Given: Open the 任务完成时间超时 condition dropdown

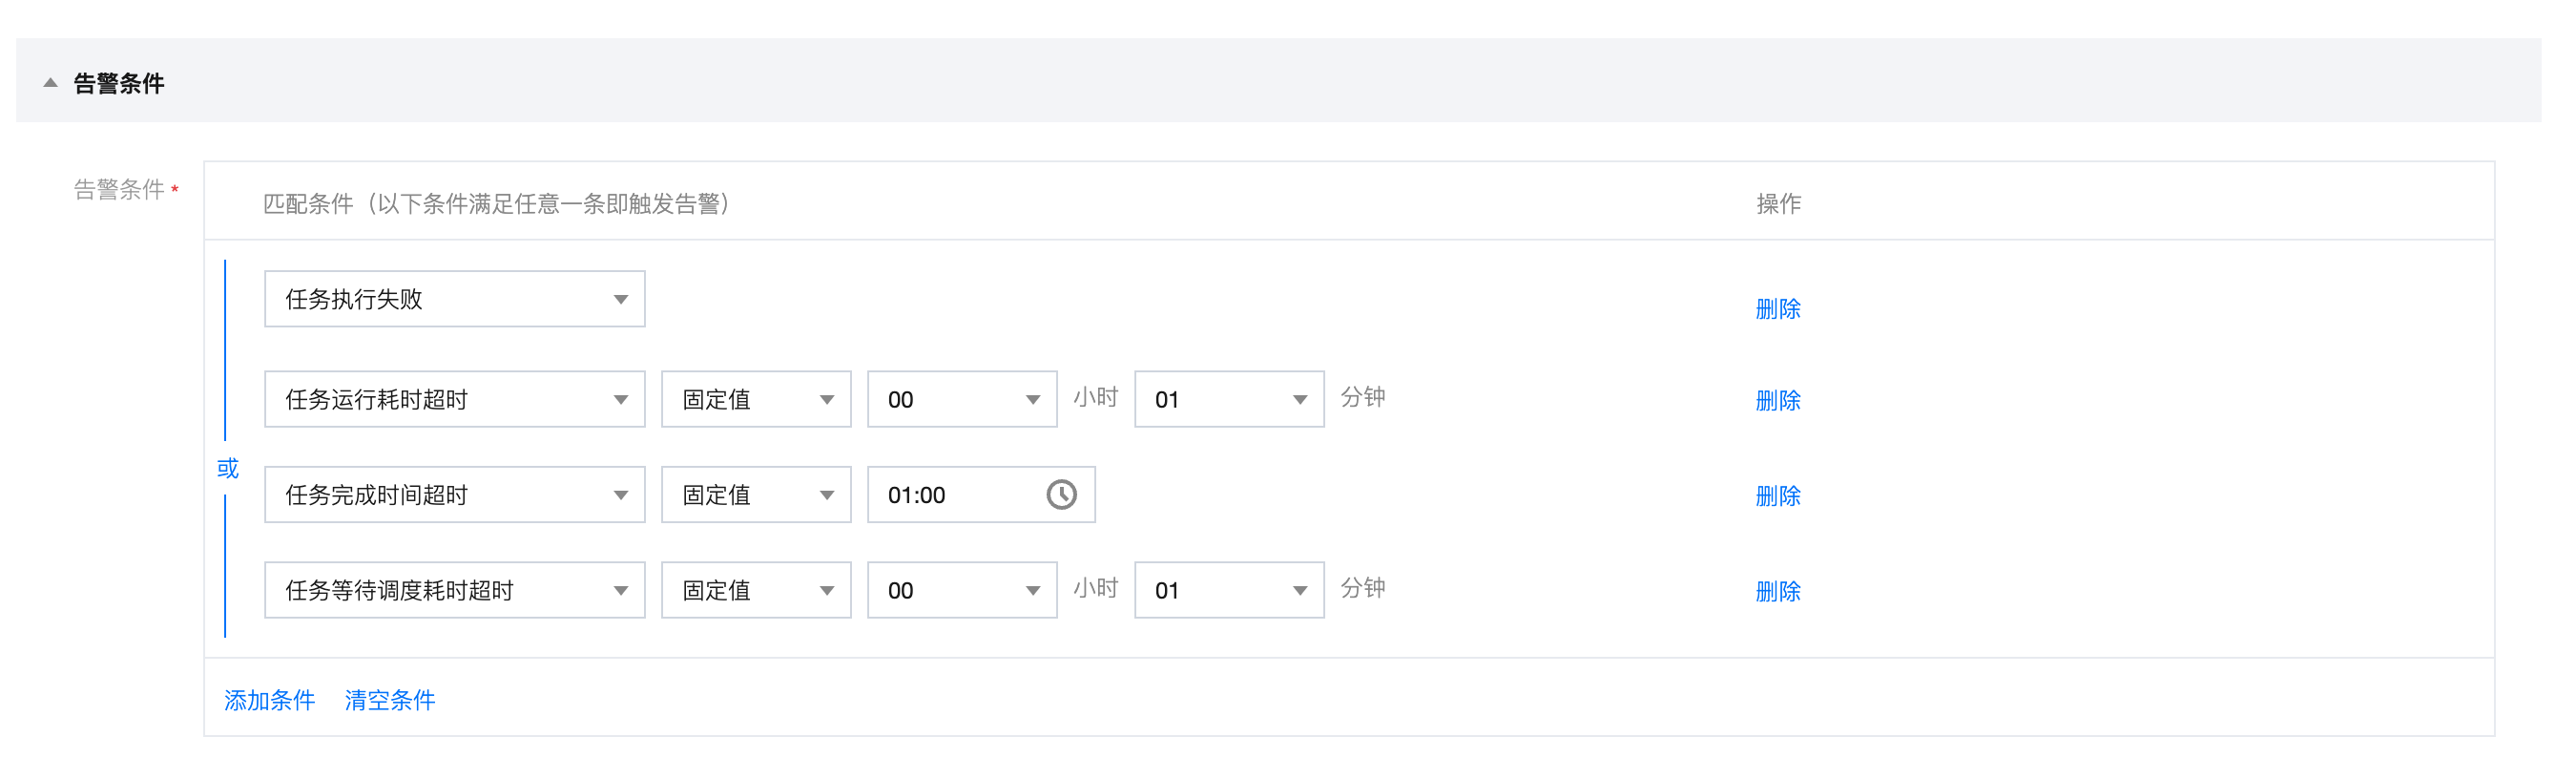Looking at the screenshot, I should pos(454,495).
